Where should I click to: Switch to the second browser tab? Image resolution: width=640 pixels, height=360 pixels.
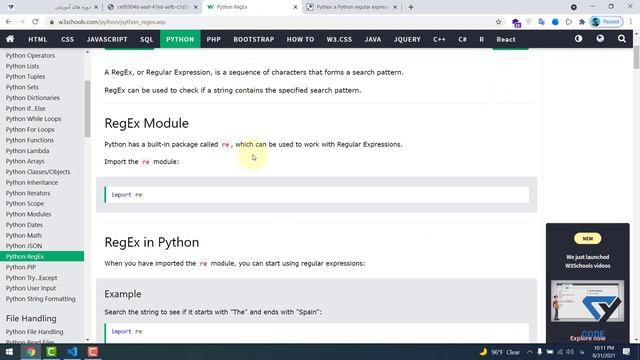tap(152, 7)
